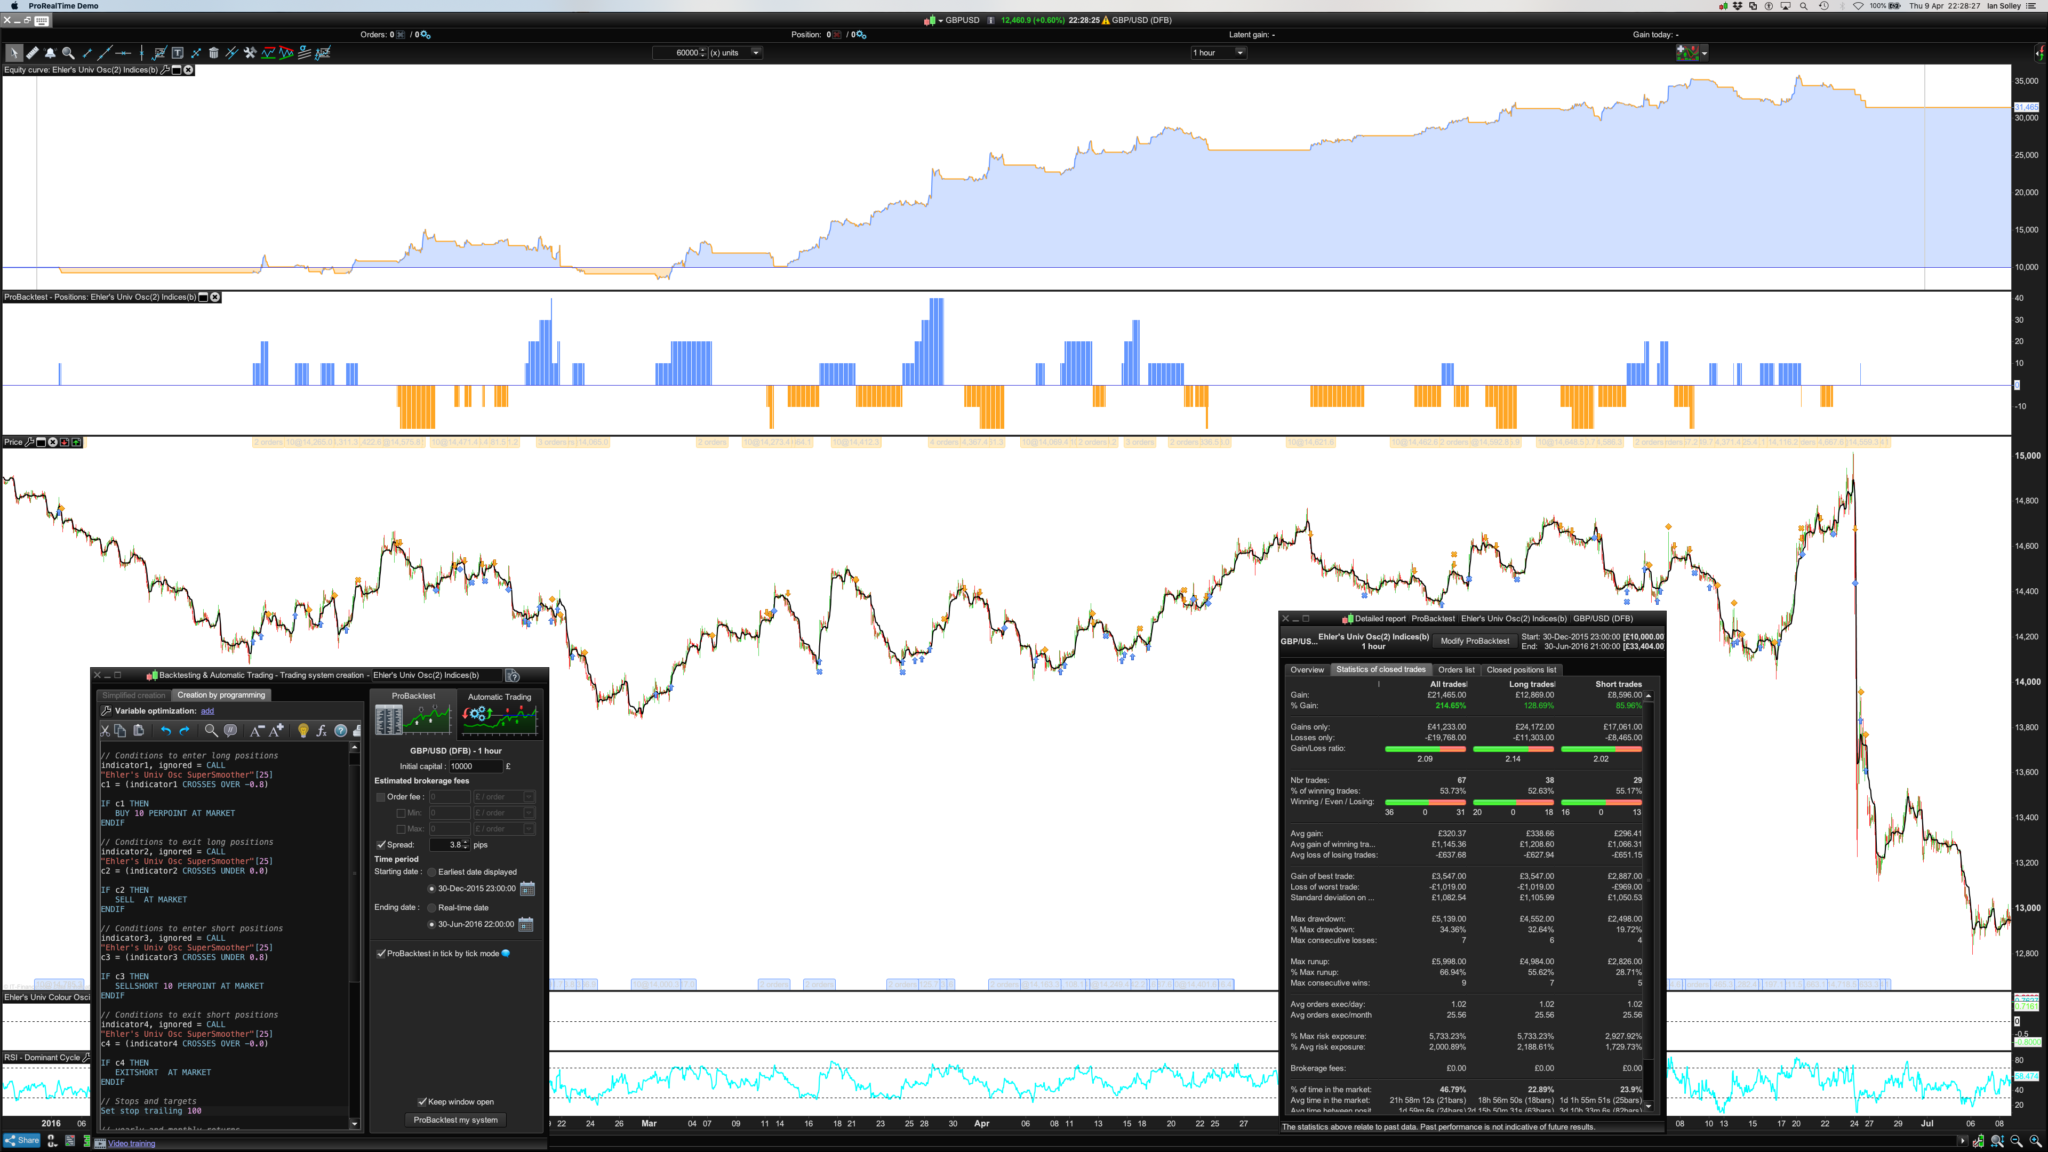
Task: Click the undo arrow in code editor
Action: click(166, 731)
